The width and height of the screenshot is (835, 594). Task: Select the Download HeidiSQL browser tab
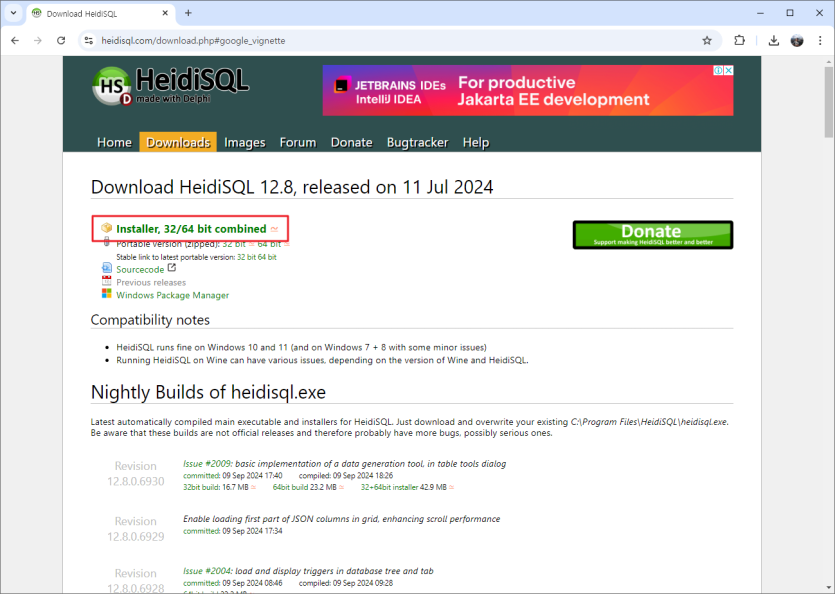click(100, 13)
